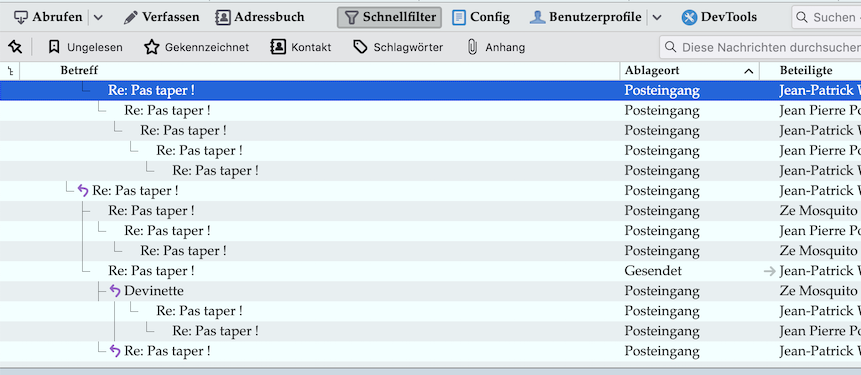Click the pin filter icon in quick filter bar
Image resolution: width=861 pixels, height=375 pixels.
tap(15, 47)
